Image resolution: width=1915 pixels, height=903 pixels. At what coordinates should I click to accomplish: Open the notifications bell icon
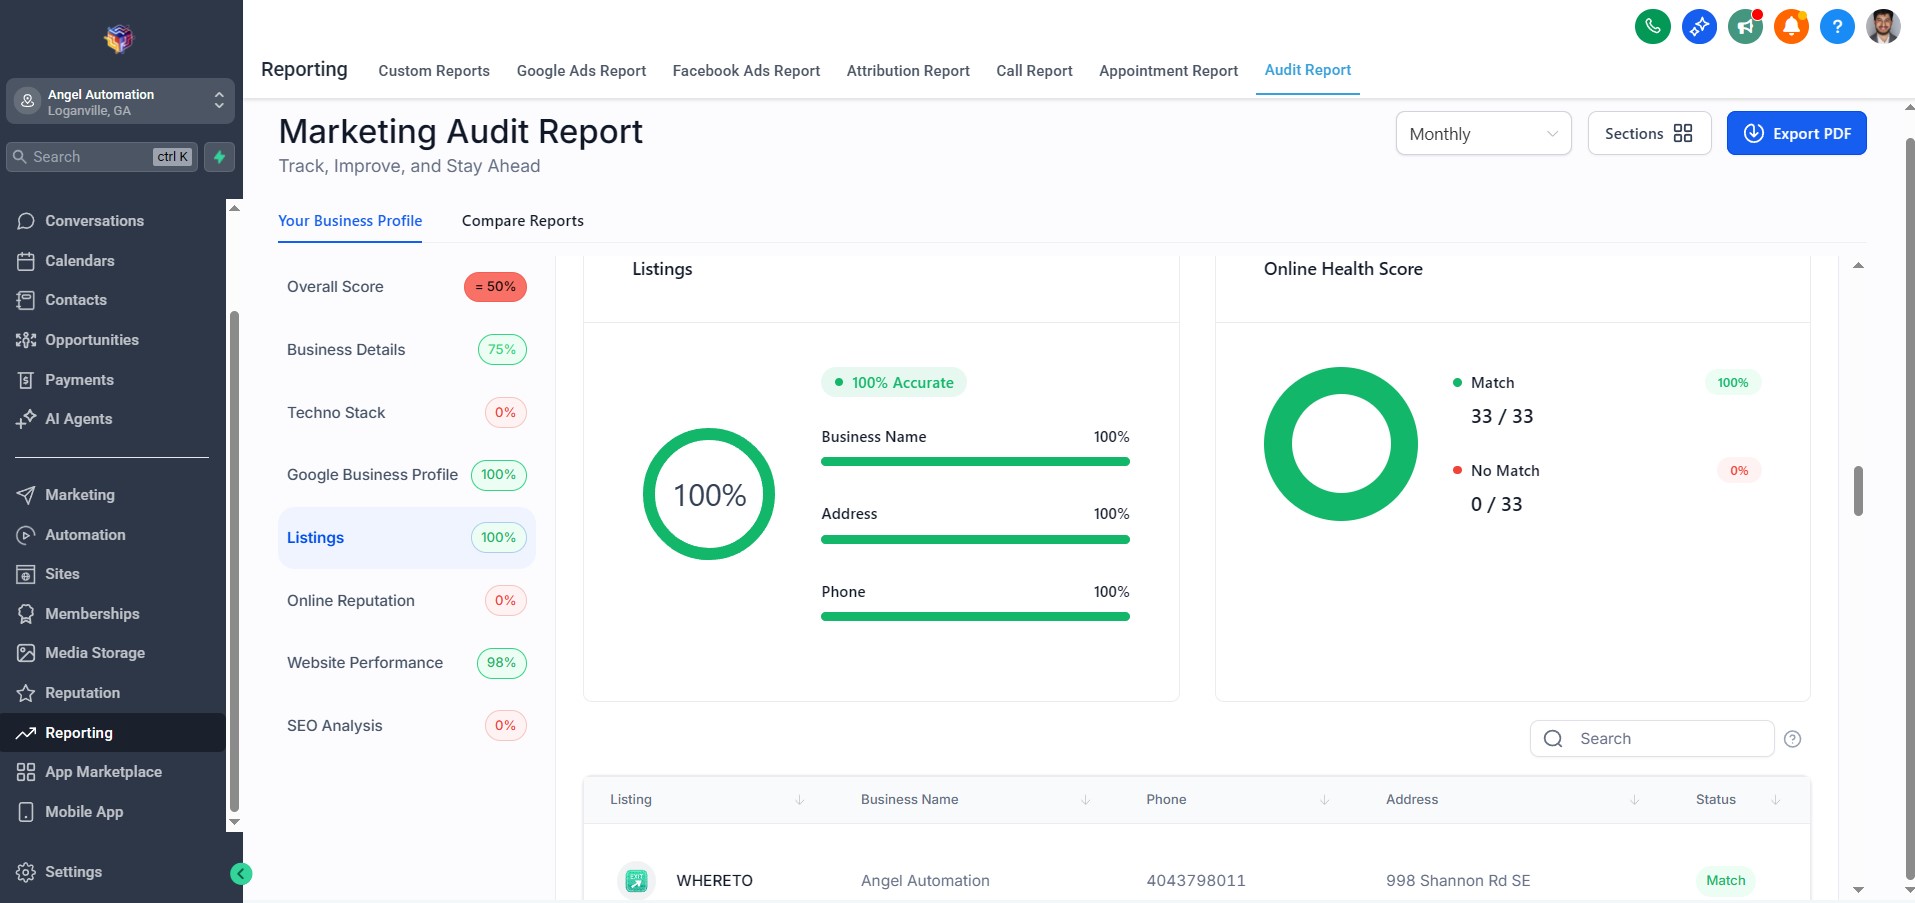(1789, 26)
